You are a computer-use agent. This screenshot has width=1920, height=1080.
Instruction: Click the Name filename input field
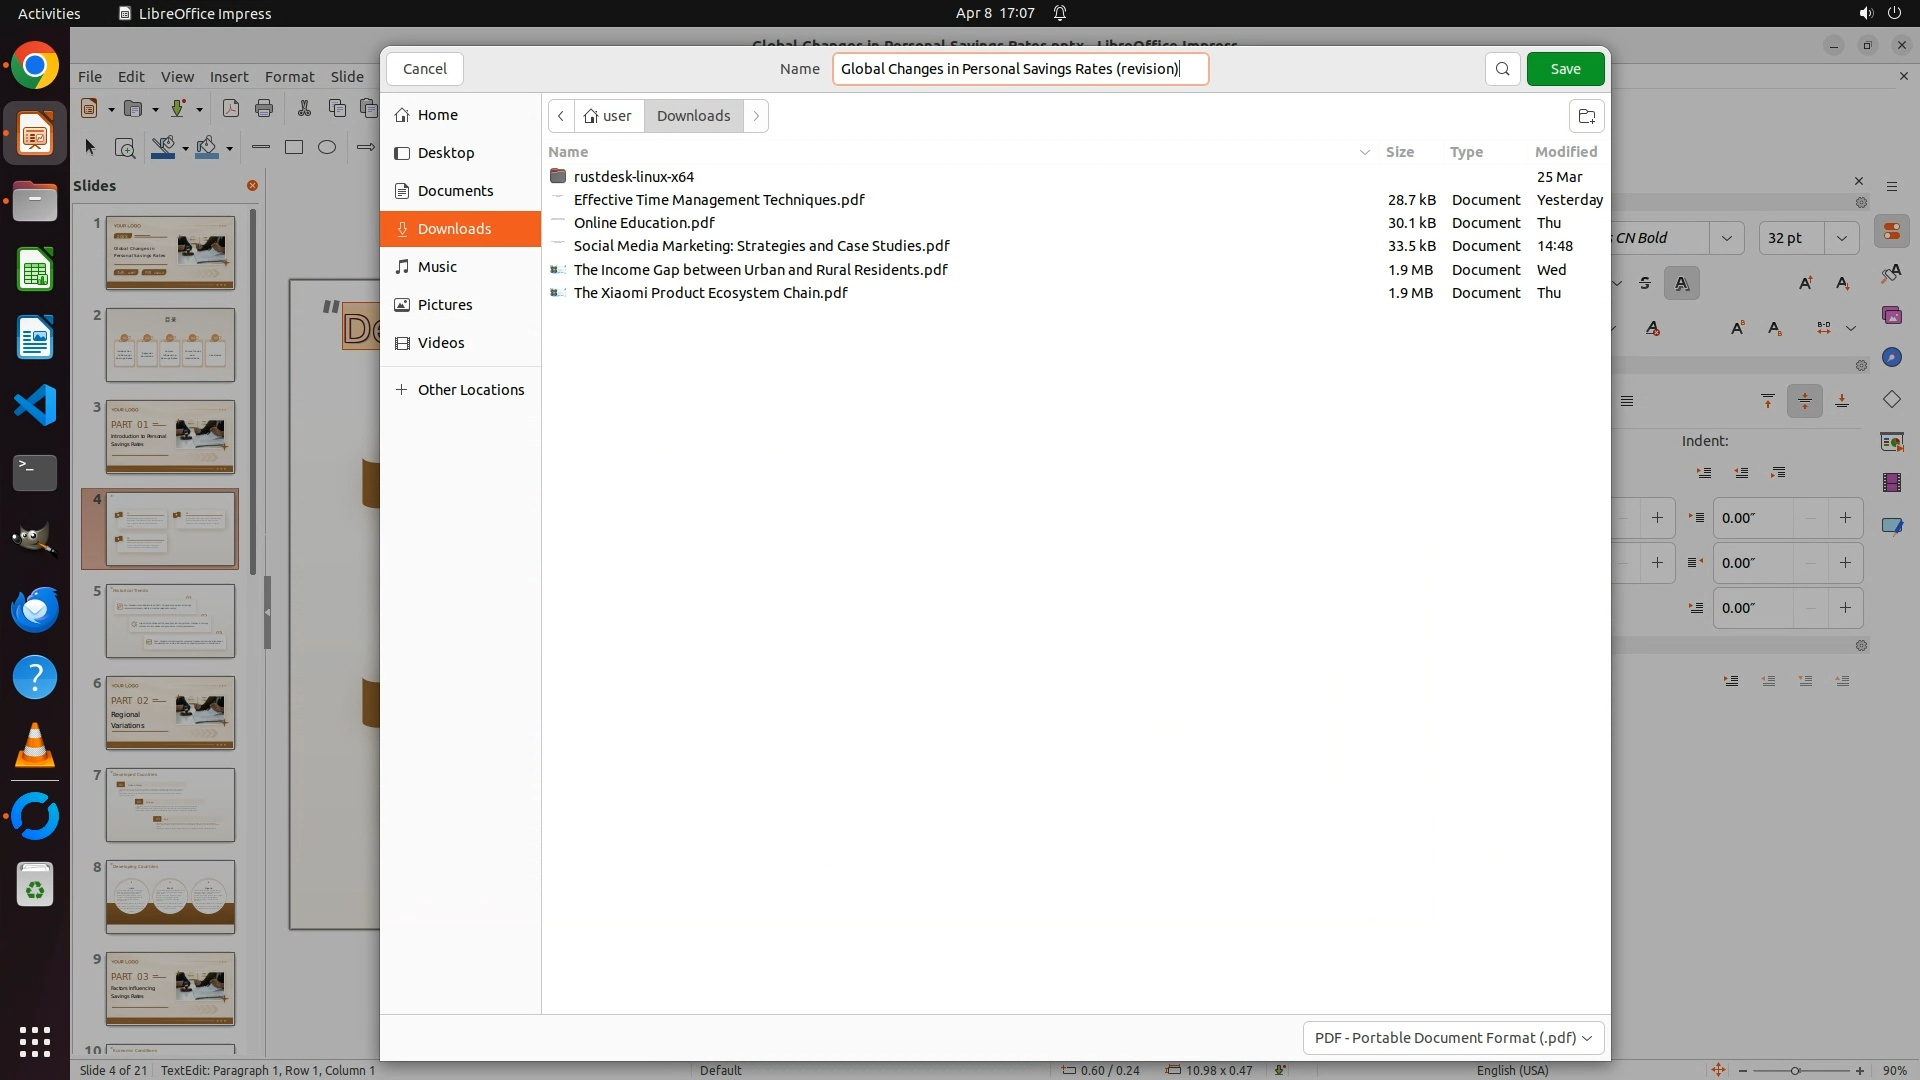click(x=1020, y=69)
